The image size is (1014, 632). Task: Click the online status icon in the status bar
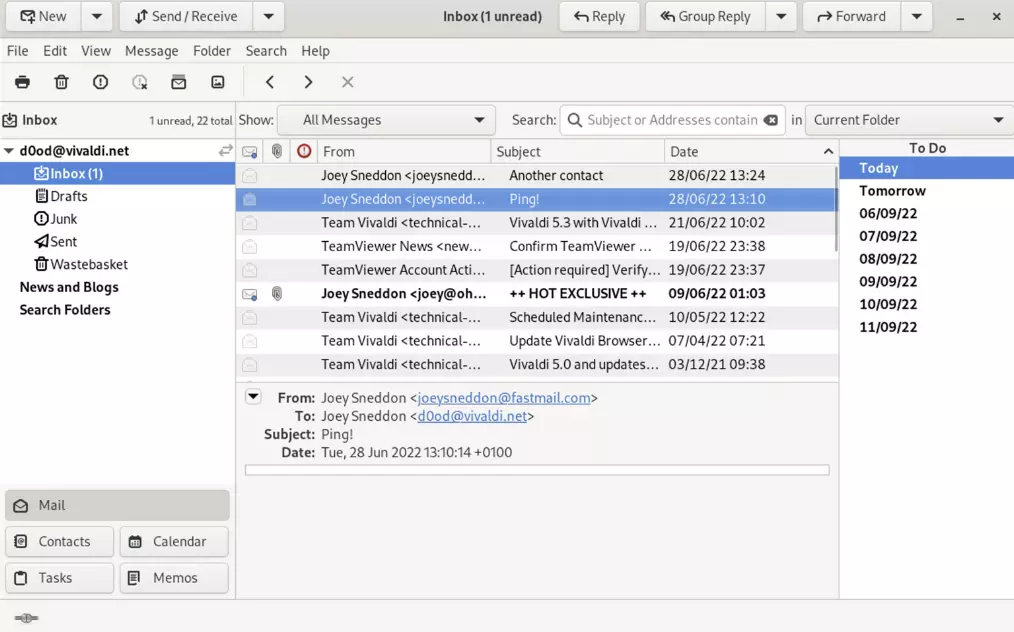(27, 618)
